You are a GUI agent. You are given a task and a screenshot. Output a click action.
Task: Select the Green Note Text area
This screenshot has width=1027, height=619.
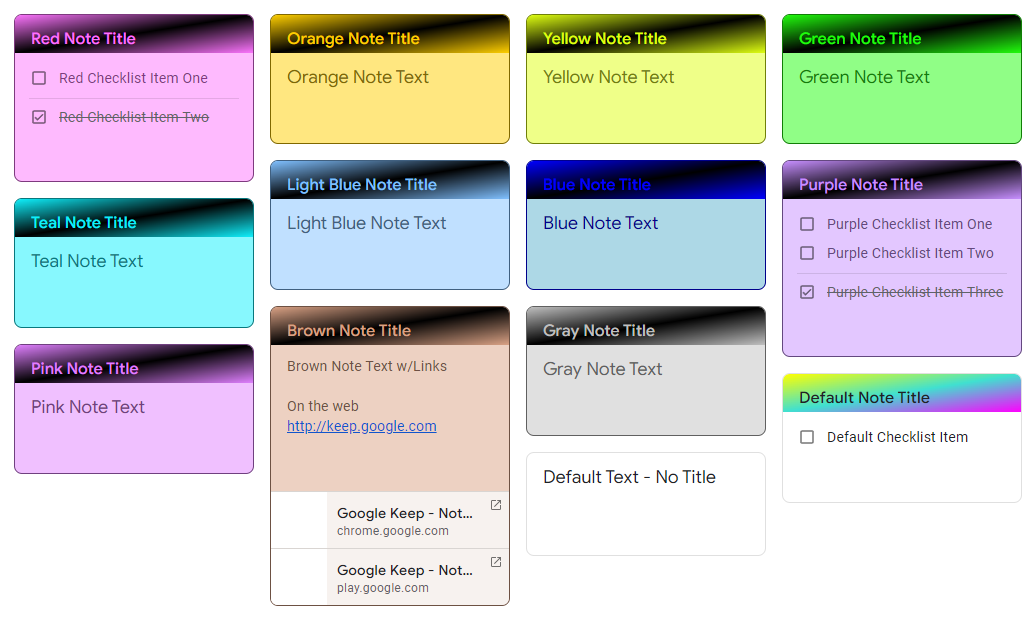(x=864, y=77)
